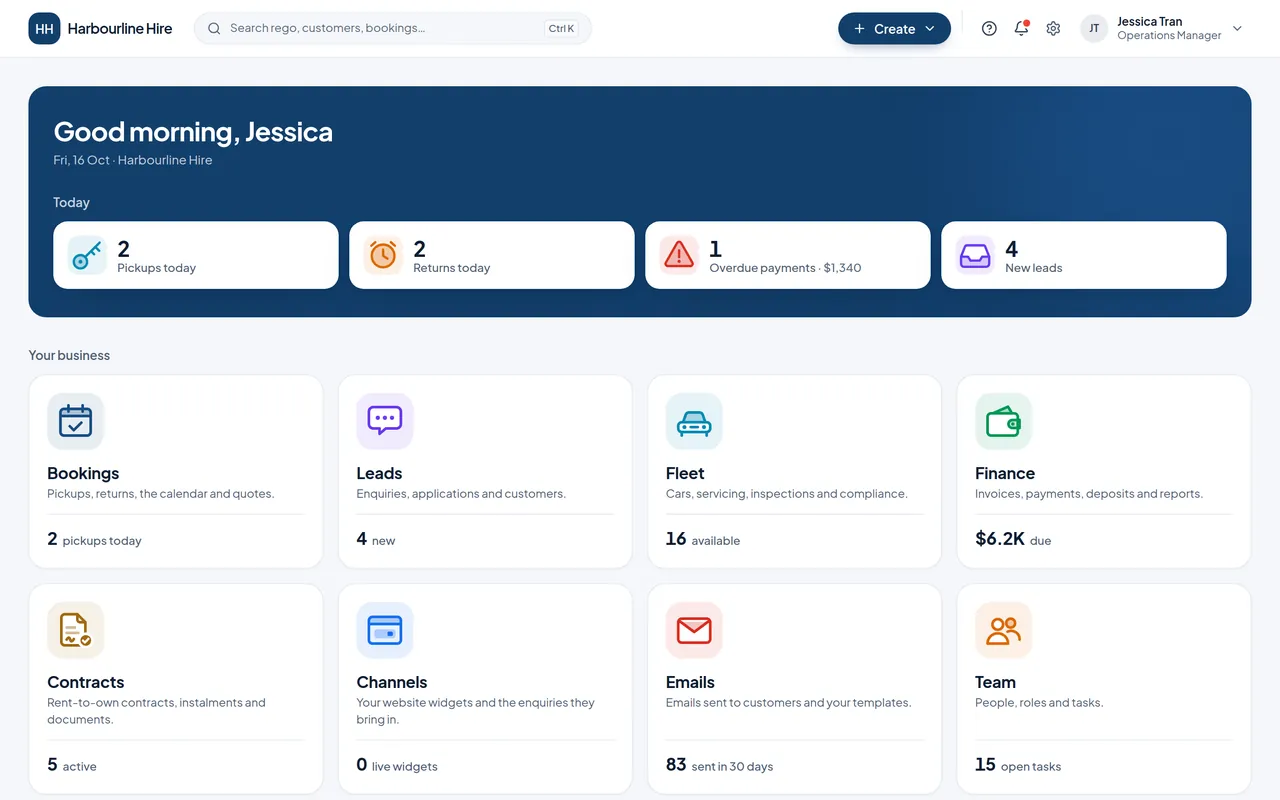1280x800 pixels.
Task: Click the inbox icon for new leads
Action: pyautogui.click(x=975, y=255)
